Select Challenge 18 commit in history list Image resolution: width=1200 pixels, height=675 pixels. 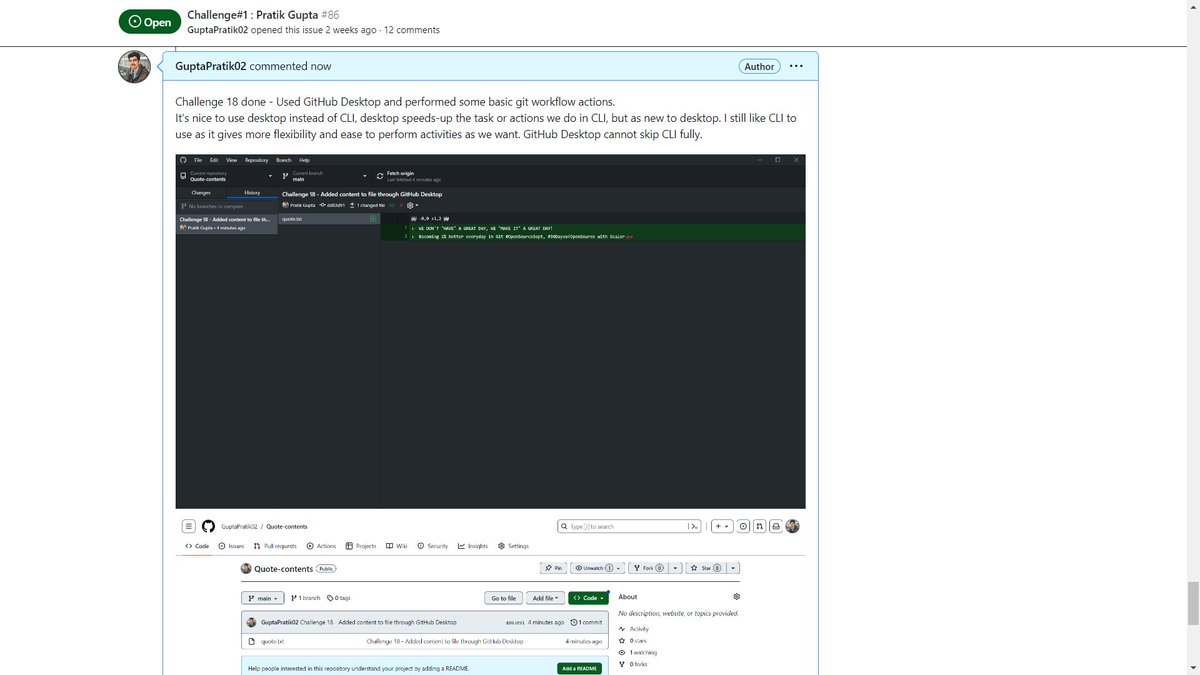[226, 223]
